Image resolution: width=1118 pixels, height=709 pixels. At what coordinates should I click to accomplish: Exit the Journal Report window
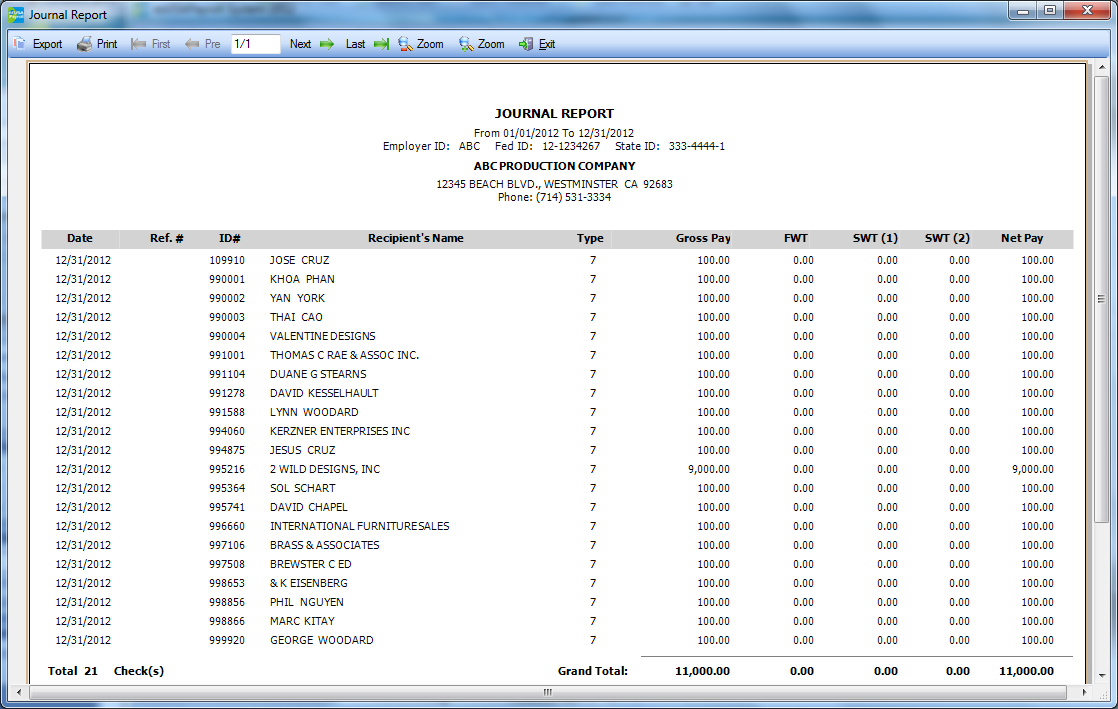(537, 44)
